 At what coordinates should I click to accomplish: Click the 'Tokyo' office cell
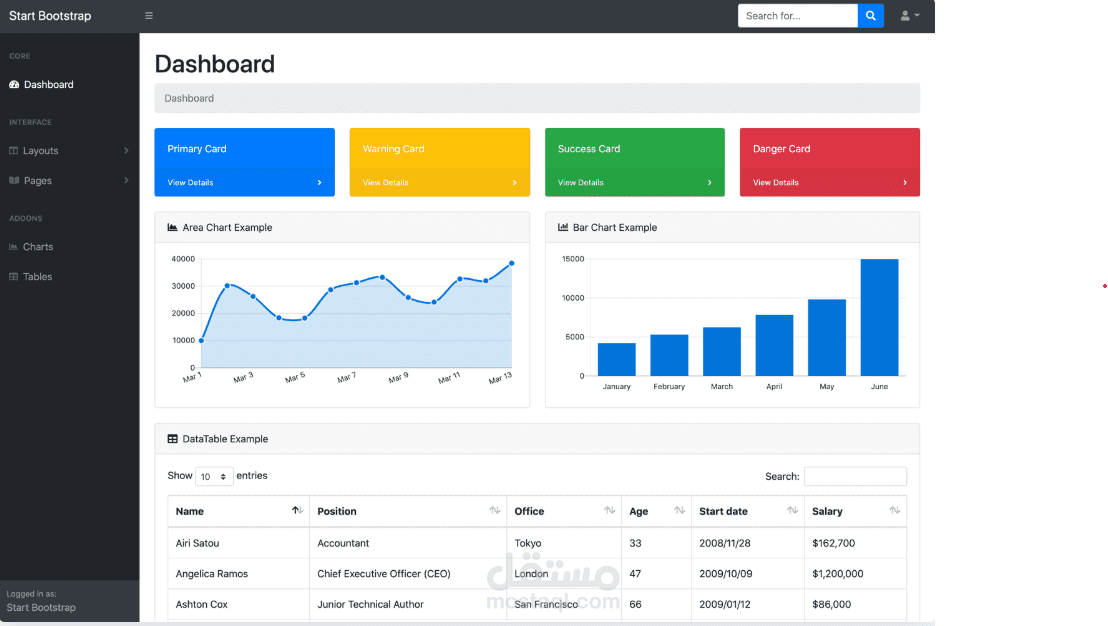coord(564,543)
